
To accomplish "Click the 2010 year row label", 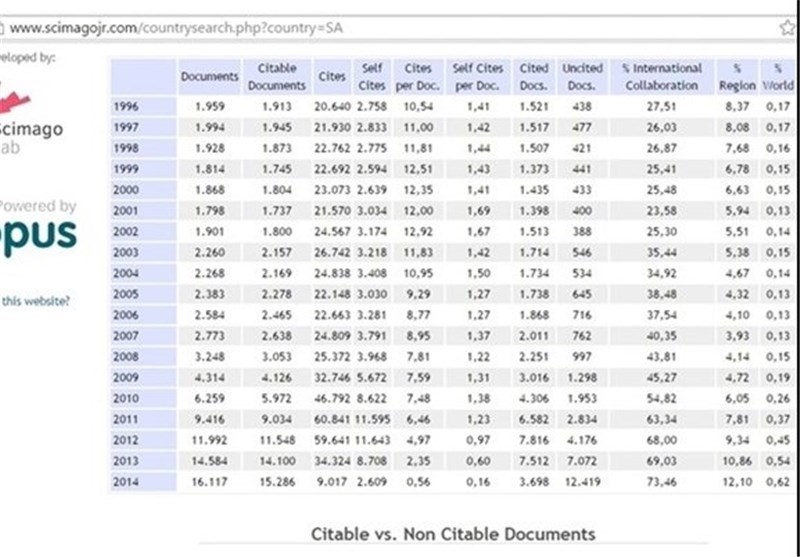I will point(126,398).
